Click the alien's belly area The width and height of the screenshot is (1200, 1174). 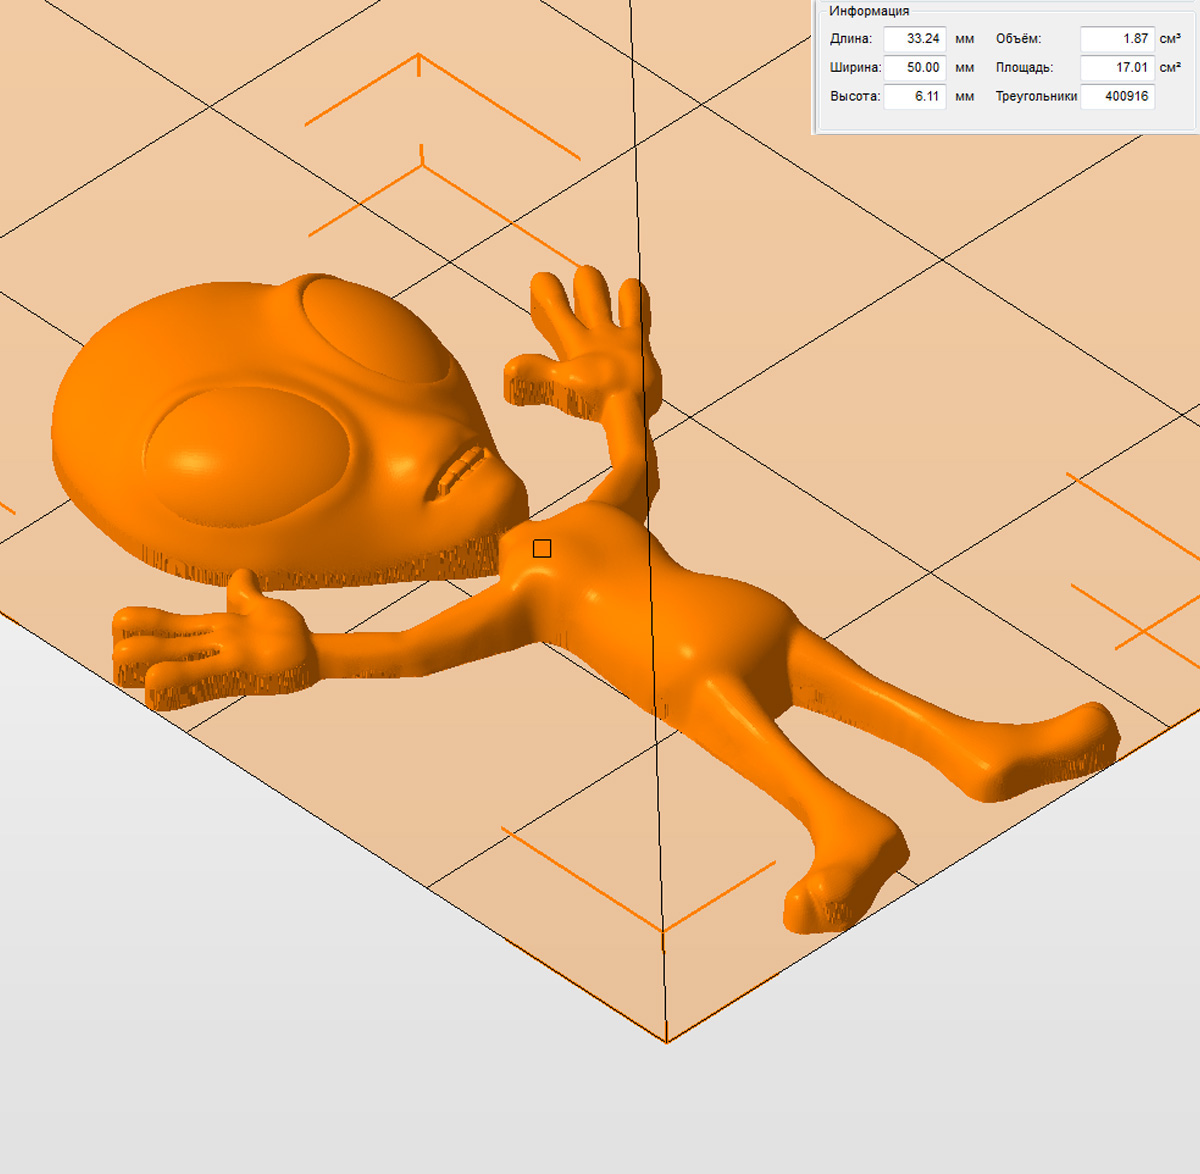pyautogui.click(x=690, y=630)
